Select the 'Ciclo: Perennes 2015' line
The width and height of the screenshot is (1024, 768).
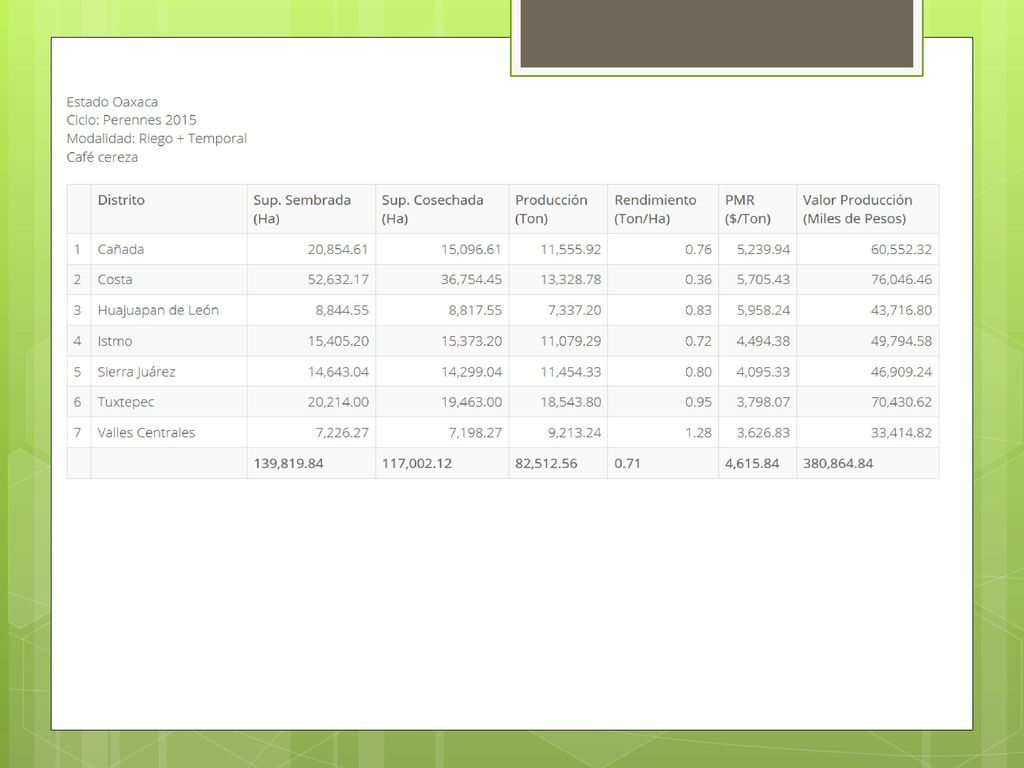131,120
